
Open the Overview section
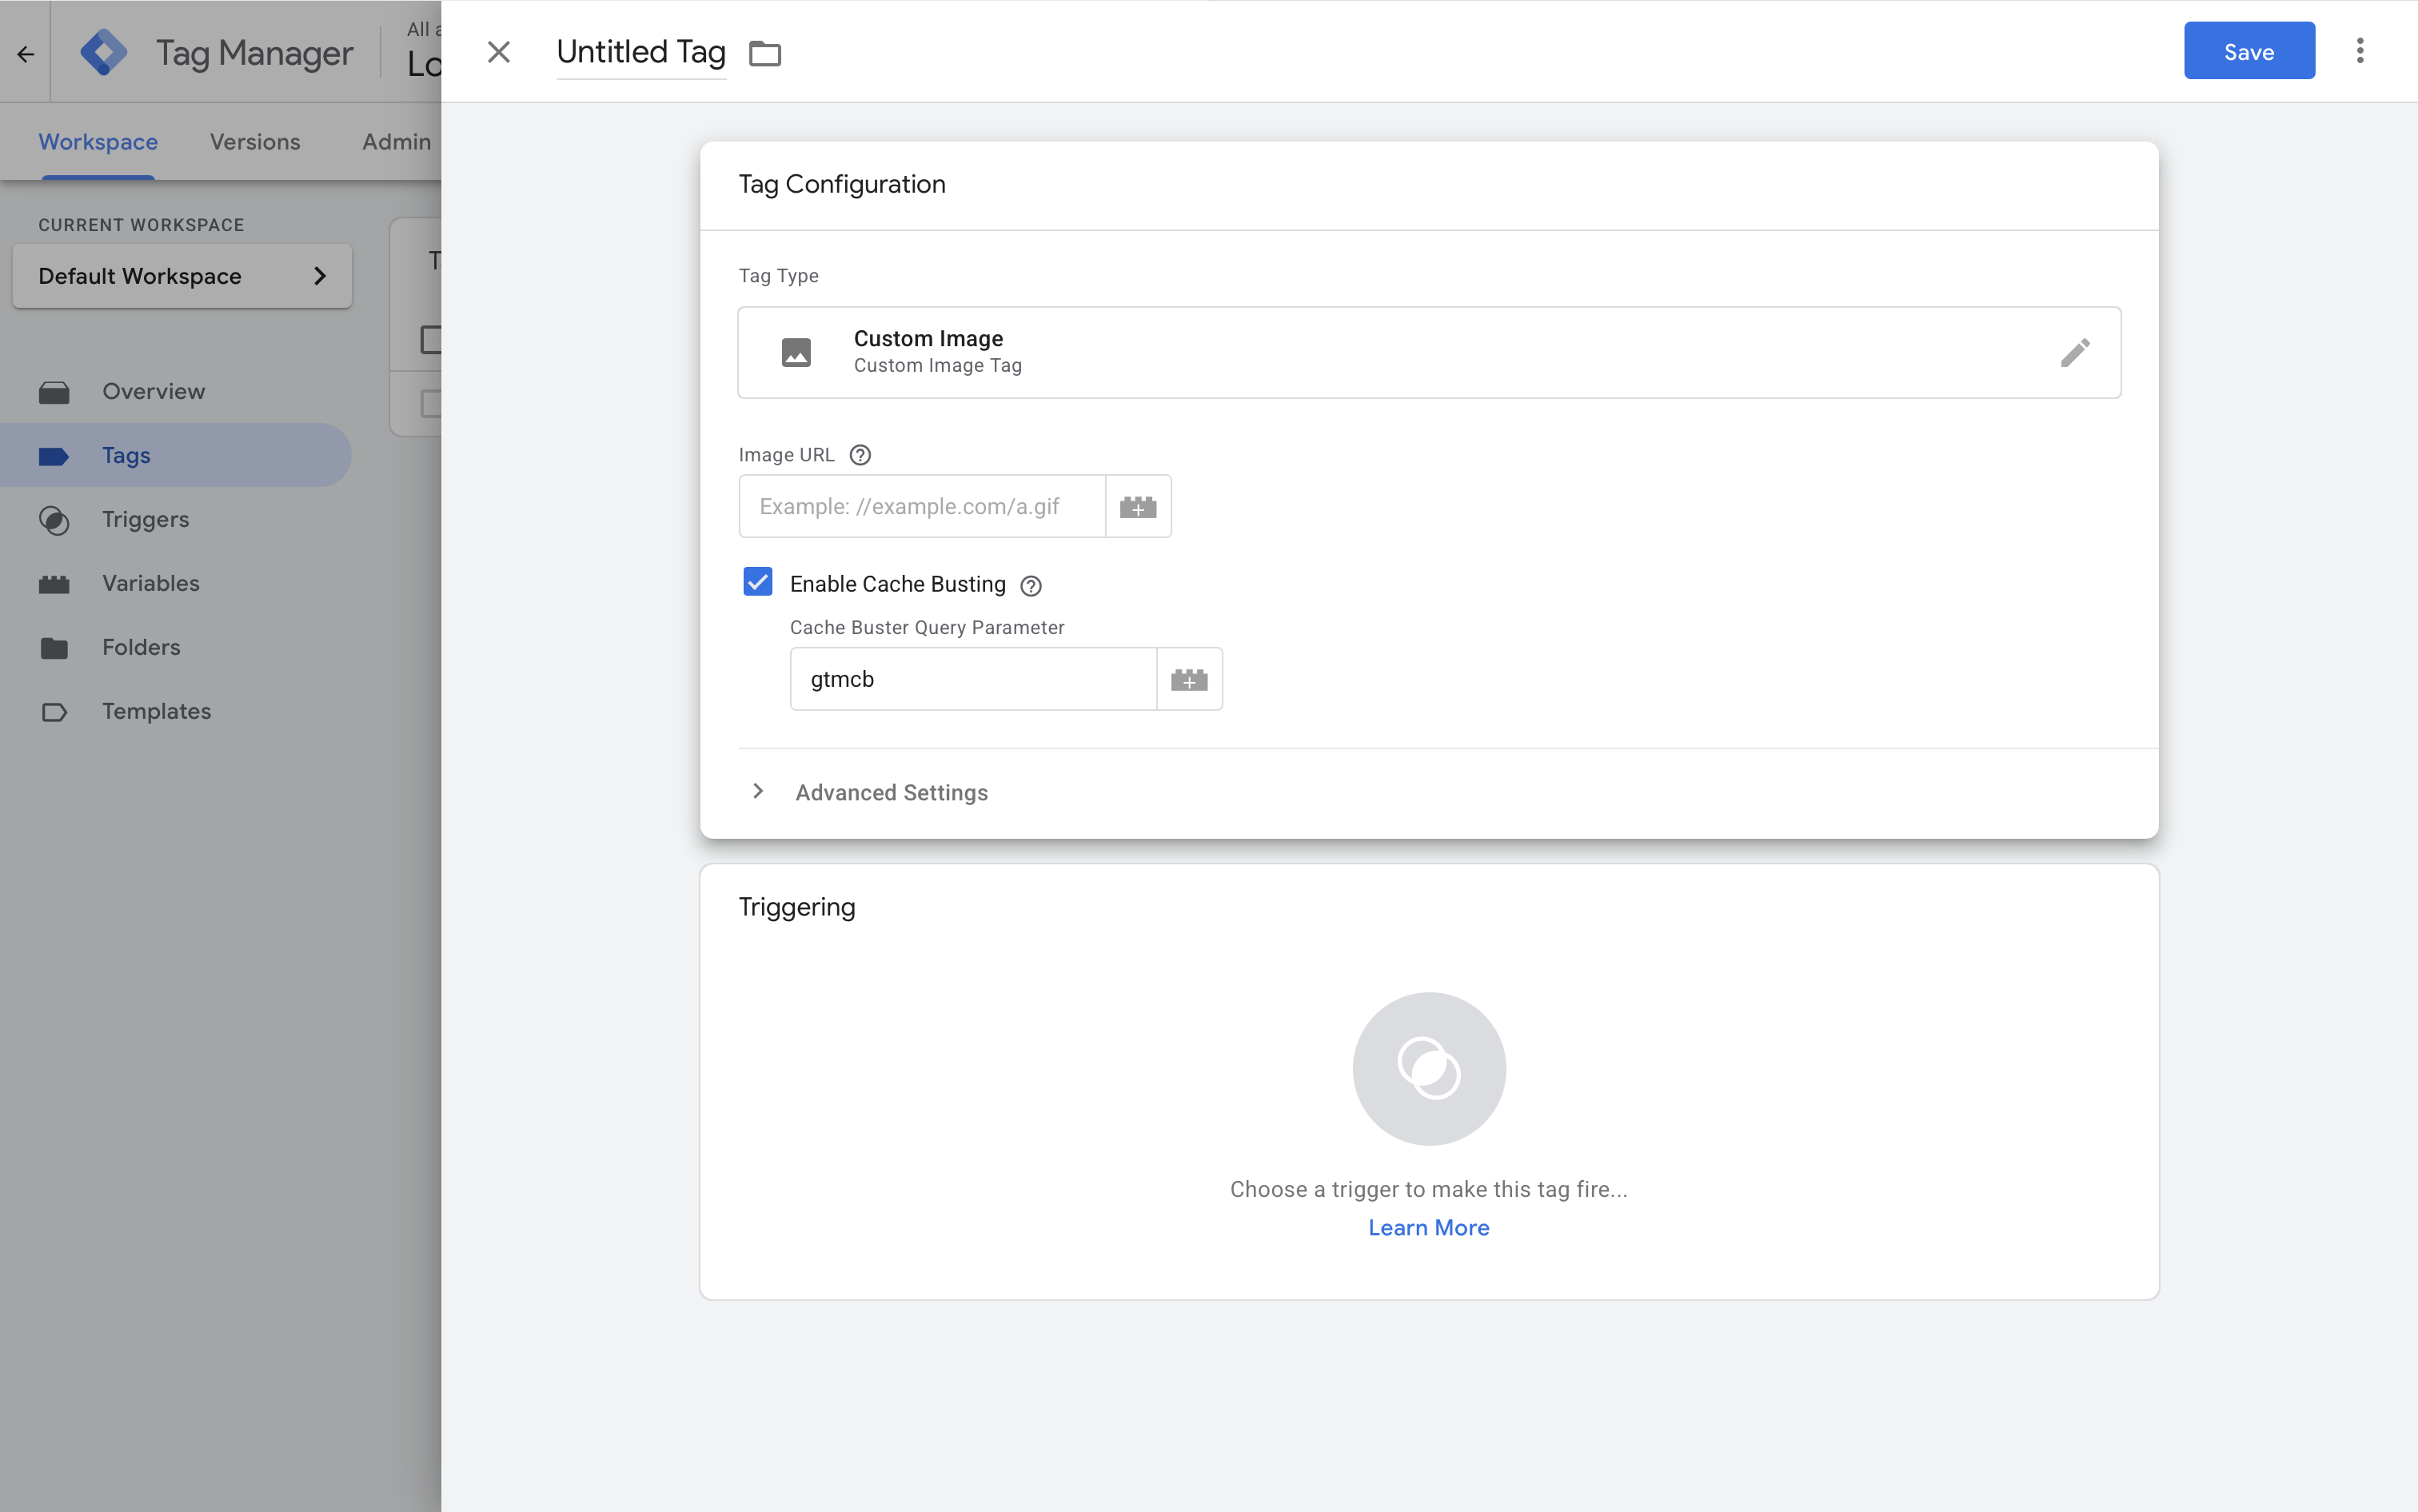click(x=152, y=391)
